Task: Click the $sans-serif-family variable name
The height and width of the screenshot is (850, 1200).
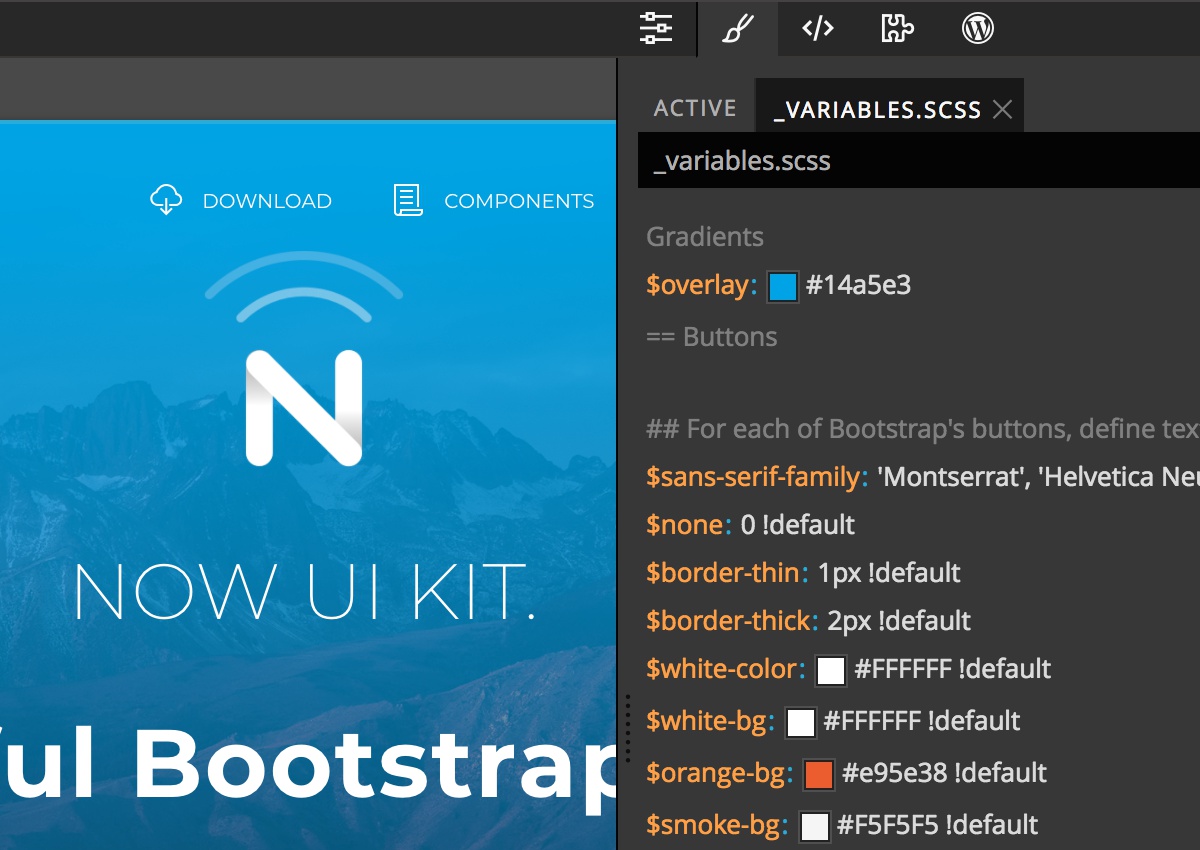Action: point(752,477)
